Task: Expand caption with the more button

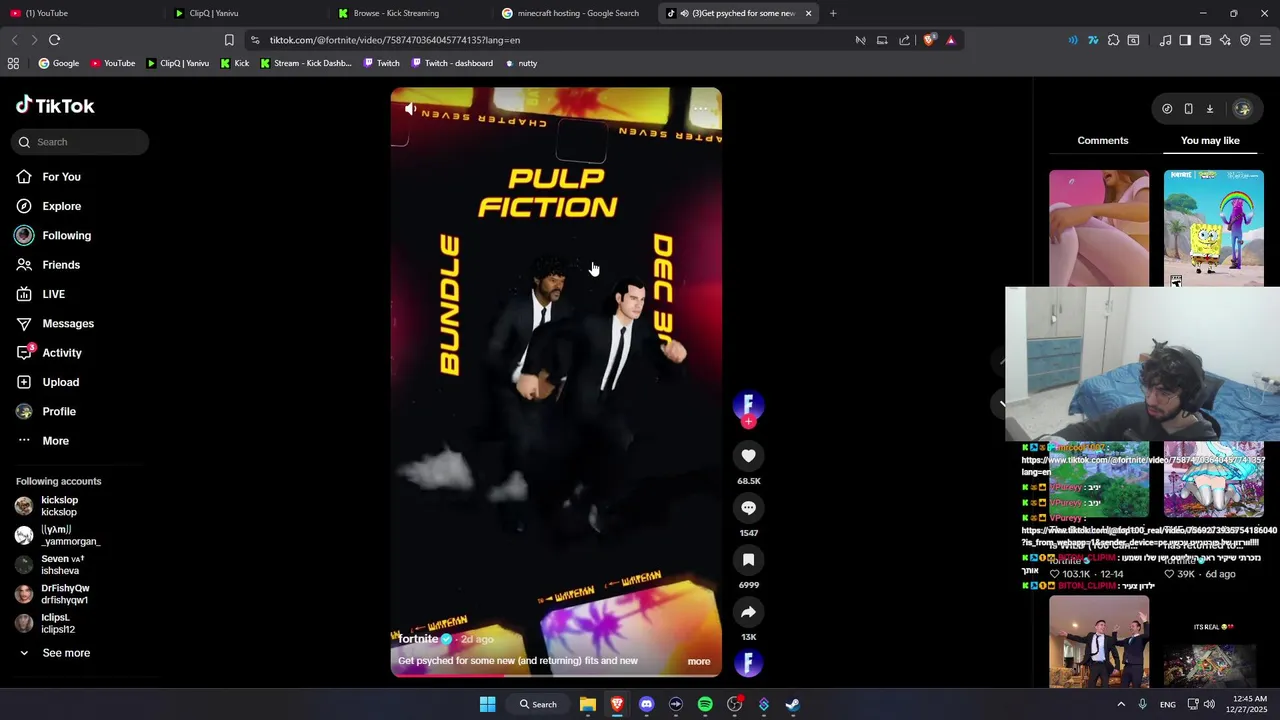Action: point(699,662)
